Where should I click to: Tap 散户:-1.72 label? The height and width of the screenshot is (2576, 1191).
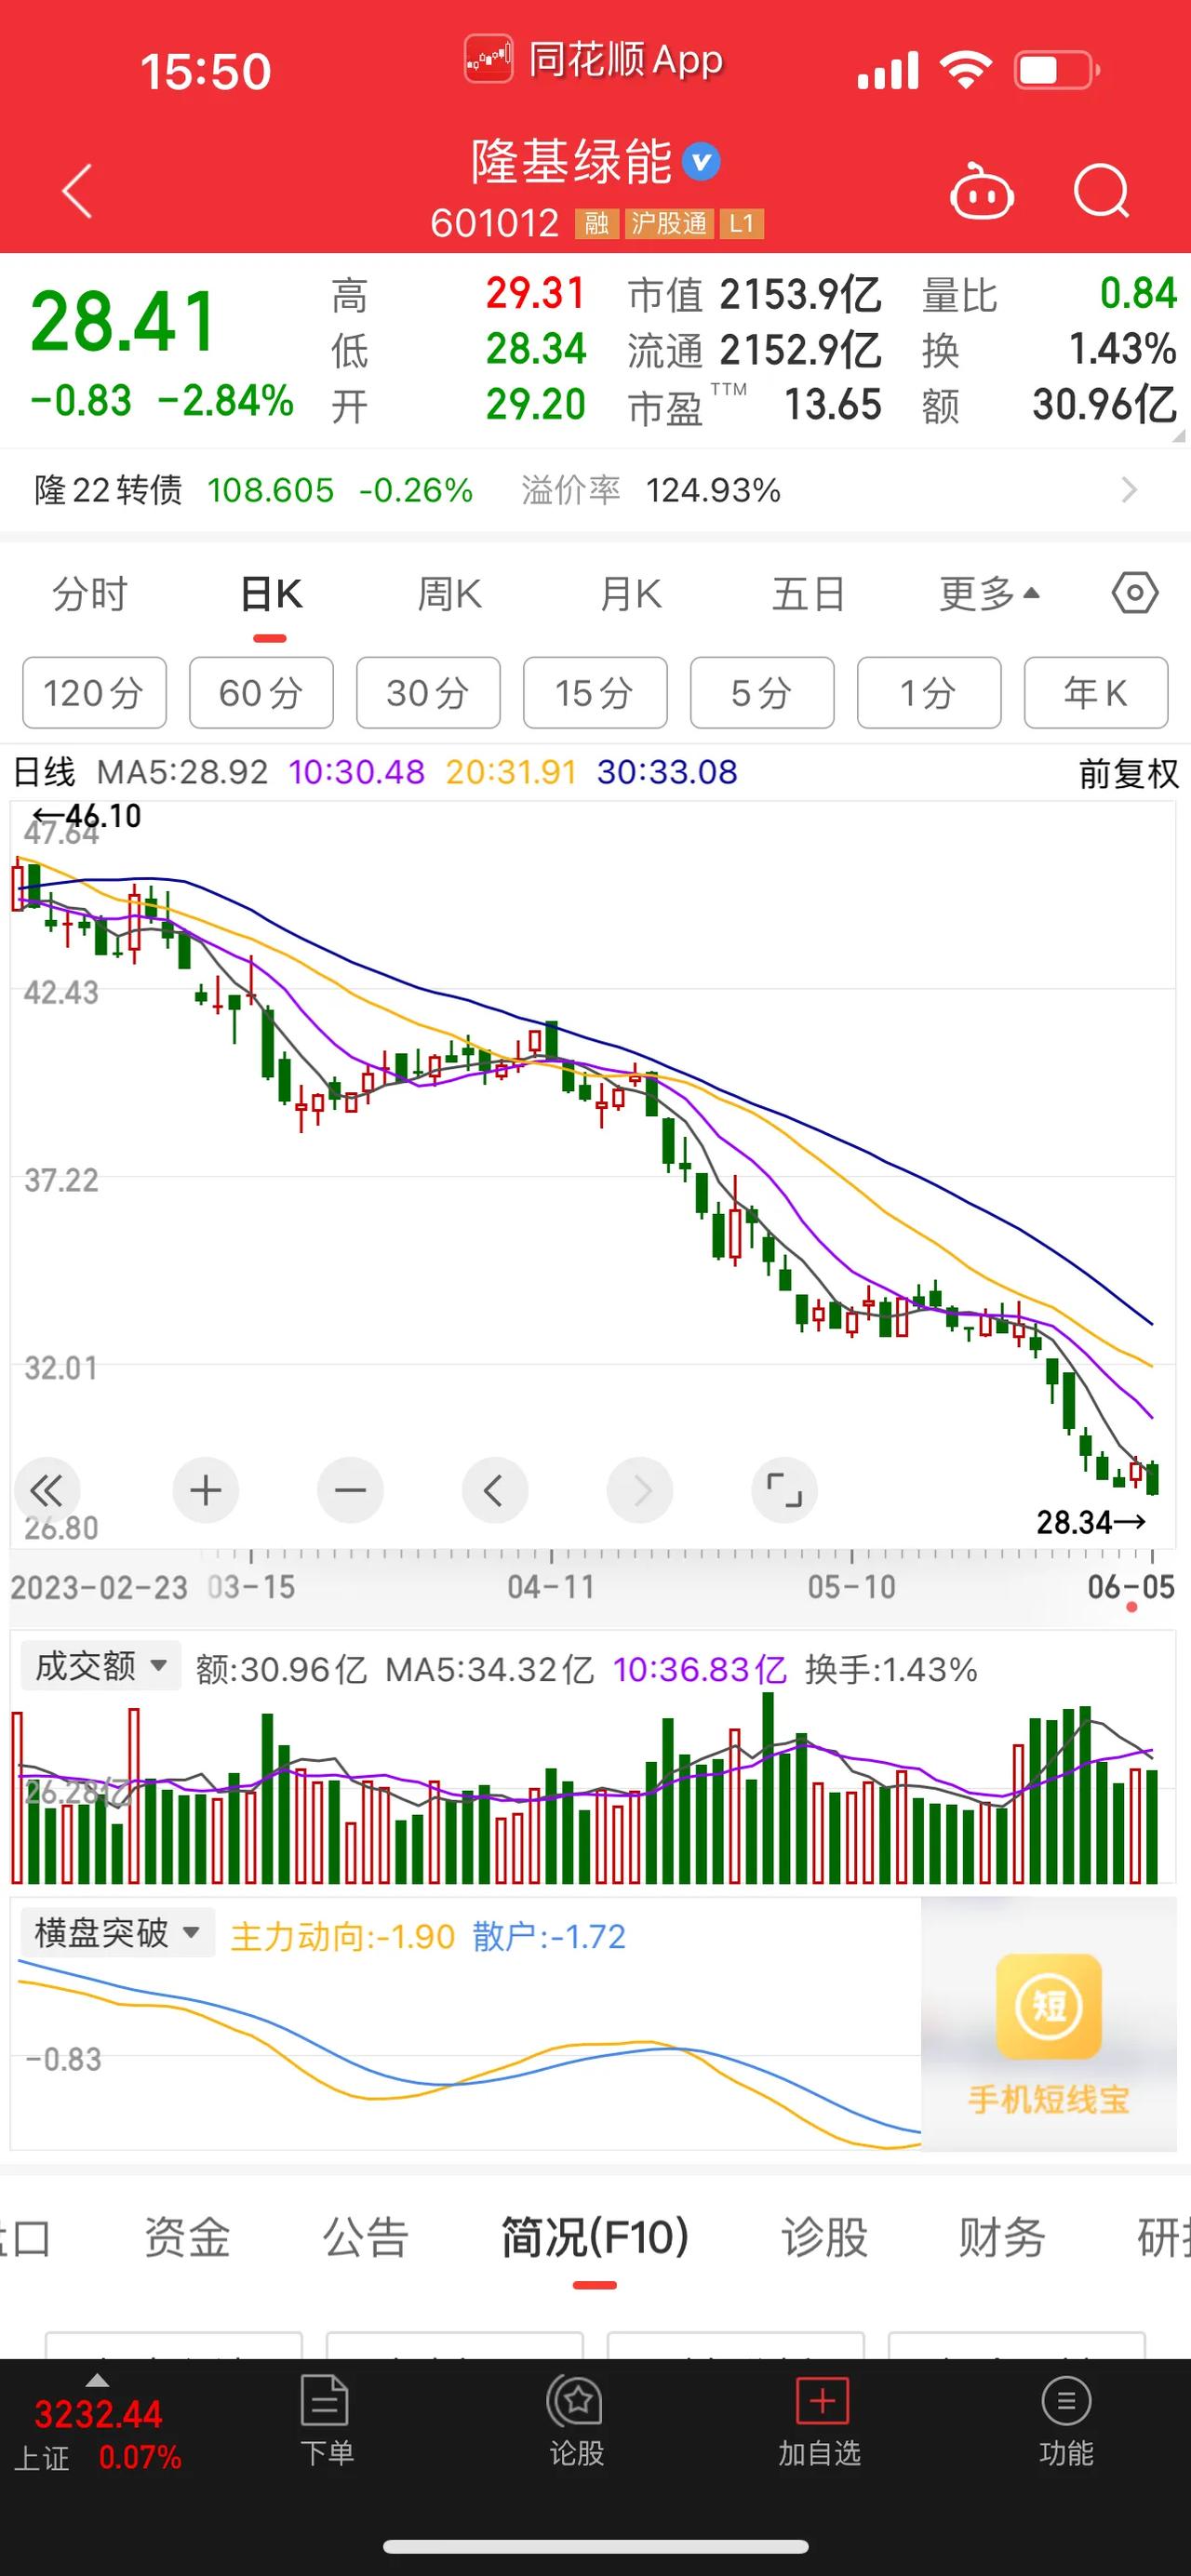point(549,1936)
